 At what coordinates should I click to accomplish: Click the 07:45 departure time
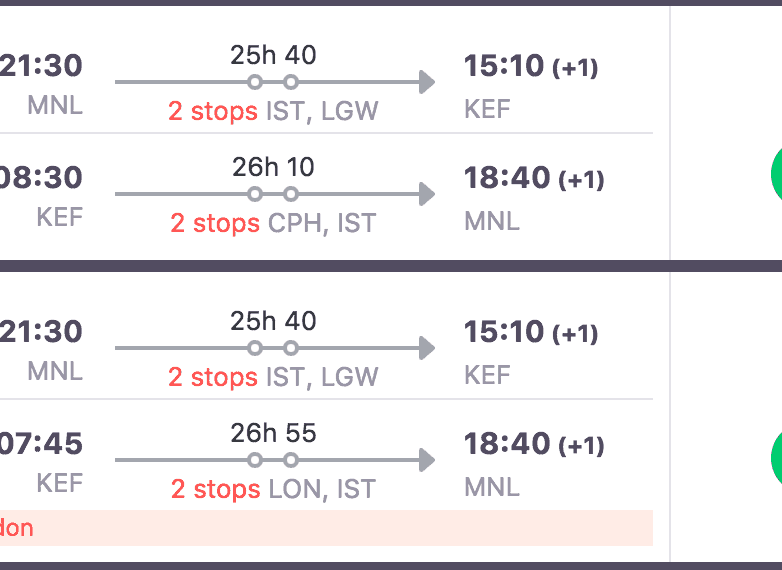[42, 444]
